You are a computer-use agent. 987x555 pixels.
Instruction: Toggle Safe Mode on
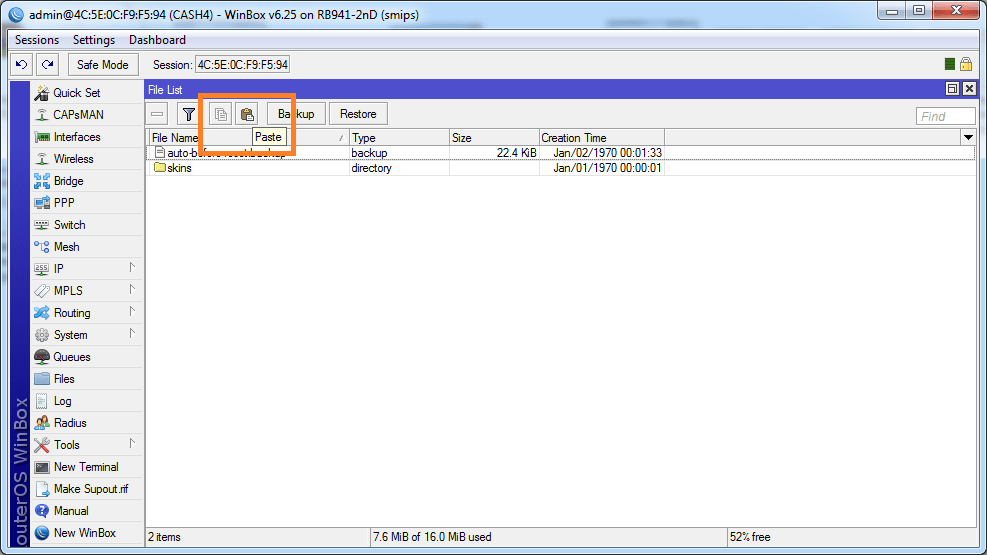pyautogui.click(x=102, y=65)
